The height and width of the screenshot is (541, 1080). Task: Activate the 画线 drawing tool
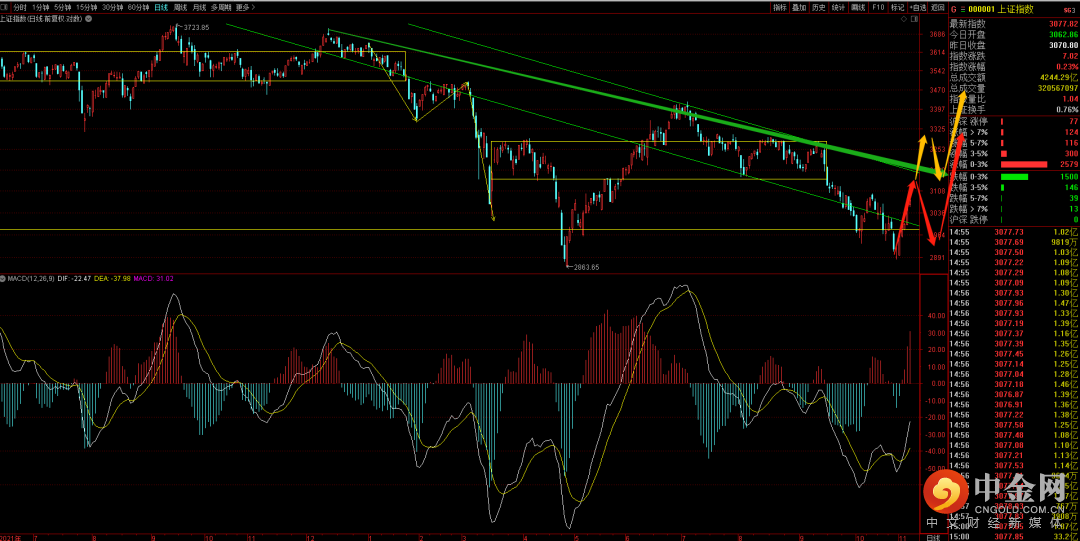coord(858,6)
